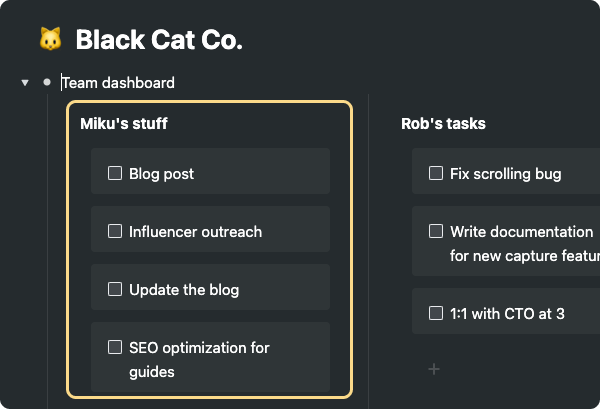The image size is (600, 409).
Task: Click the cat emoji page icon
Action: coord(50,40)
